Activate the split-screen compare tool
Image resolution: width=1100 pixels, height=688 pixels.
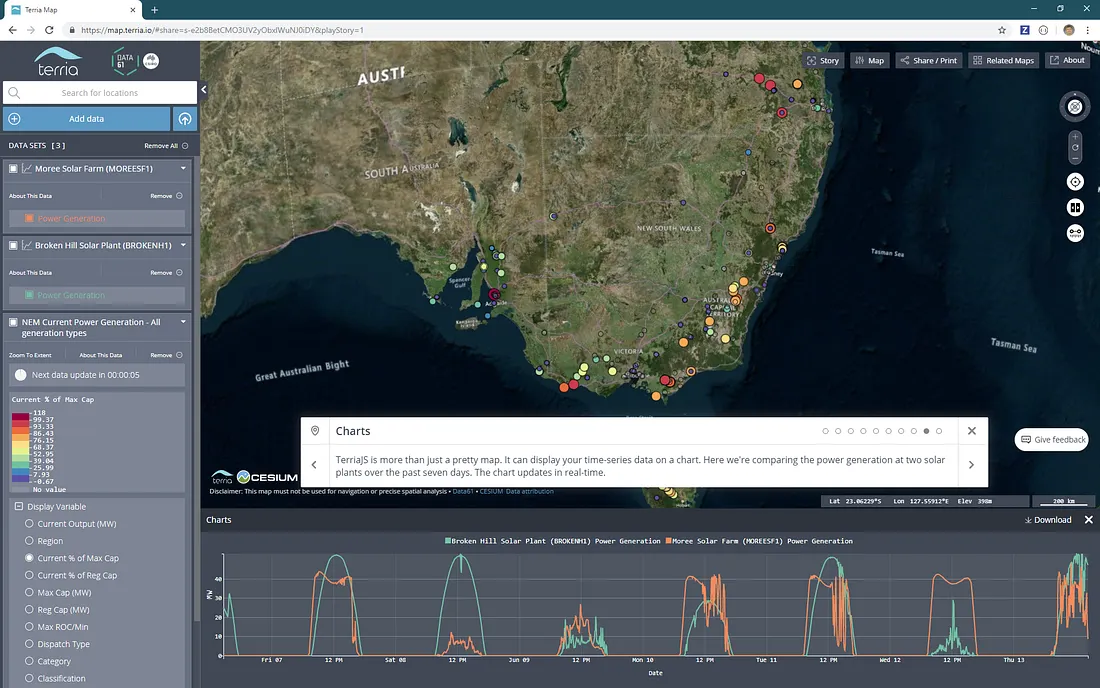[x=1075, y=207]
